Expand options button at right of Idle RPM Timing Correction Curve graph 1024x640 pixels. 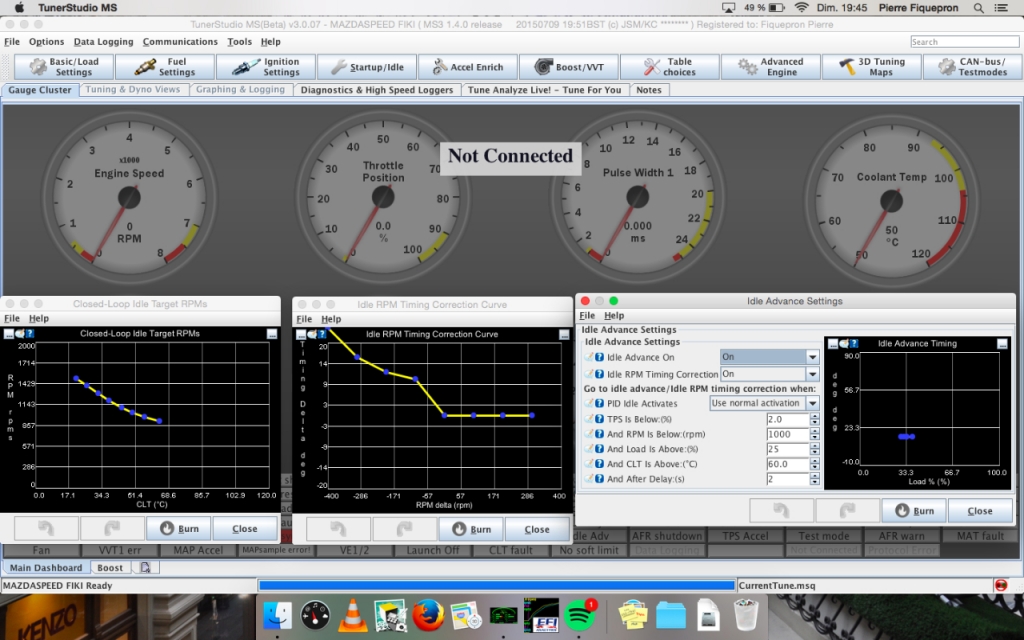click(564, 334)
